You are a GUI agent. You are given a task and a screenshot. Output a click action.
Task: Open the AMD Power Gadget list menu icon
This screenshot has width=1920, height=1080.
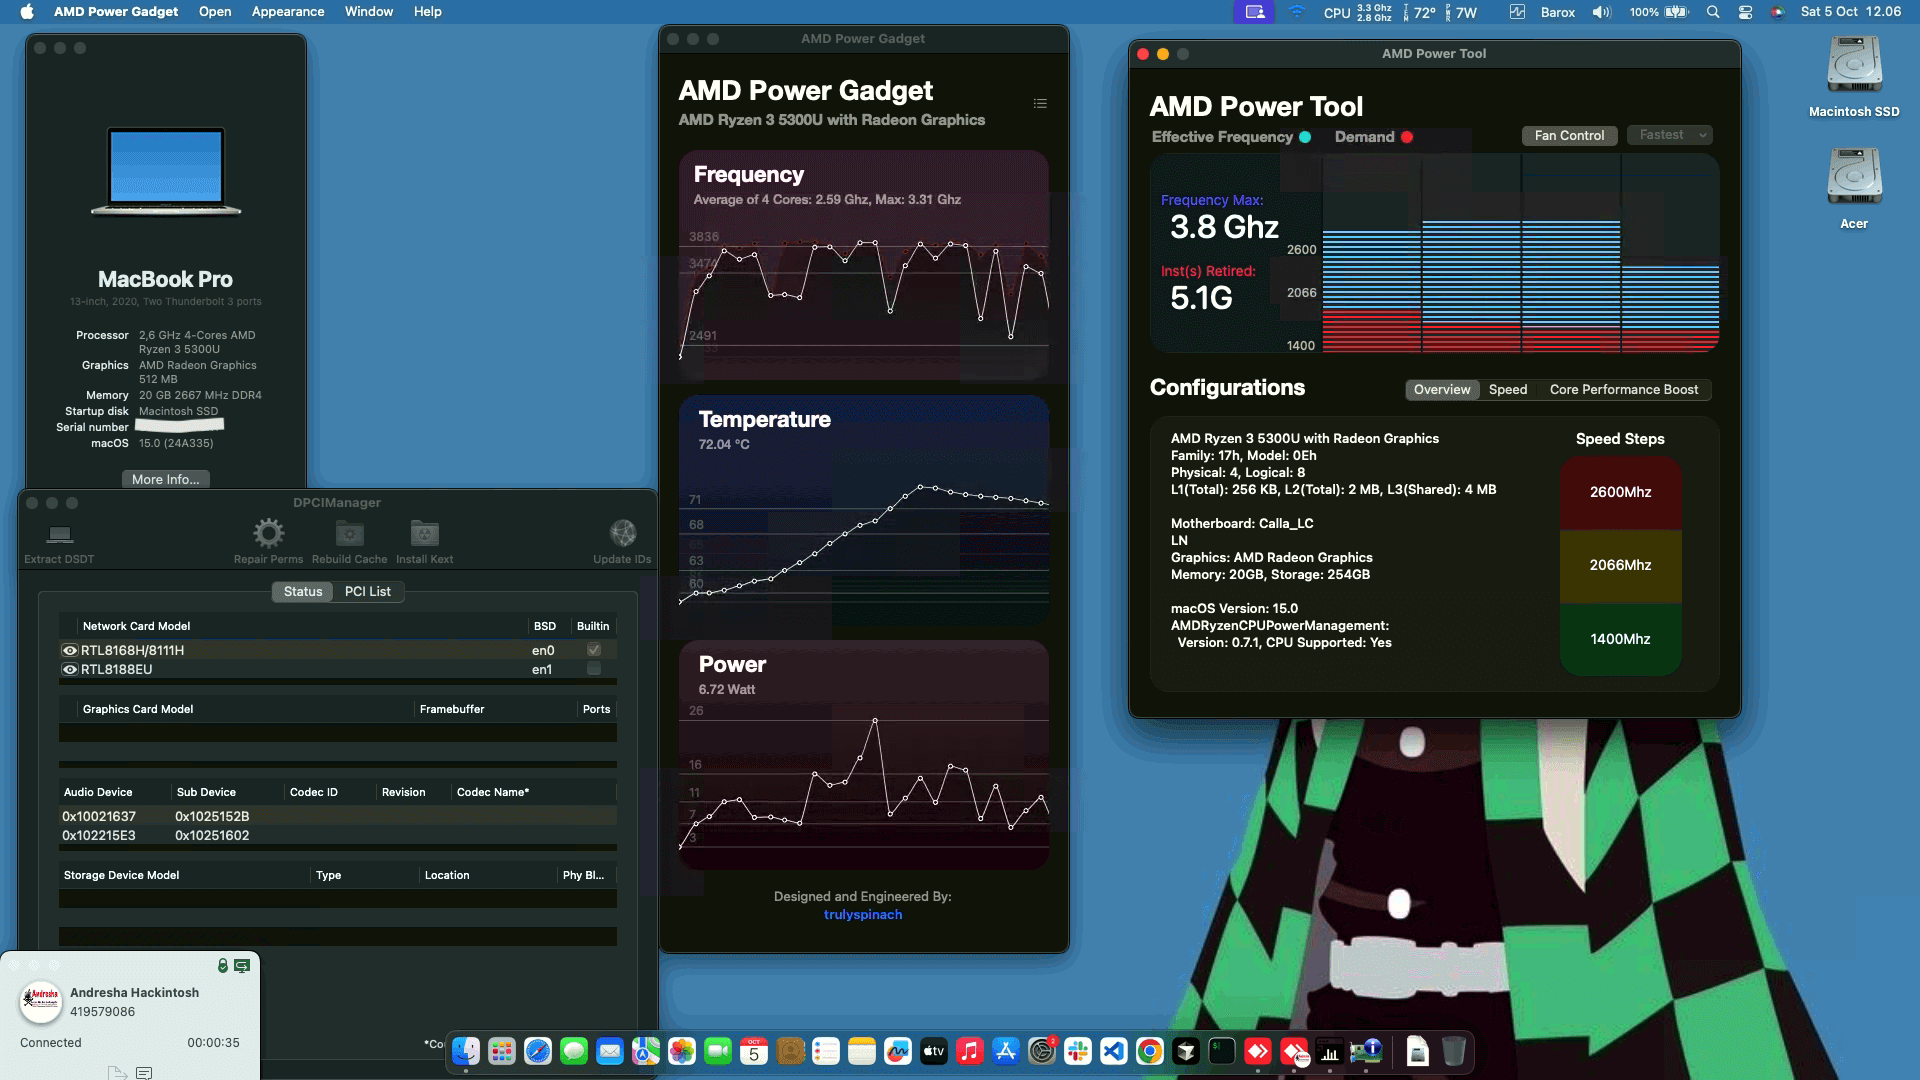pos(1040,103)
